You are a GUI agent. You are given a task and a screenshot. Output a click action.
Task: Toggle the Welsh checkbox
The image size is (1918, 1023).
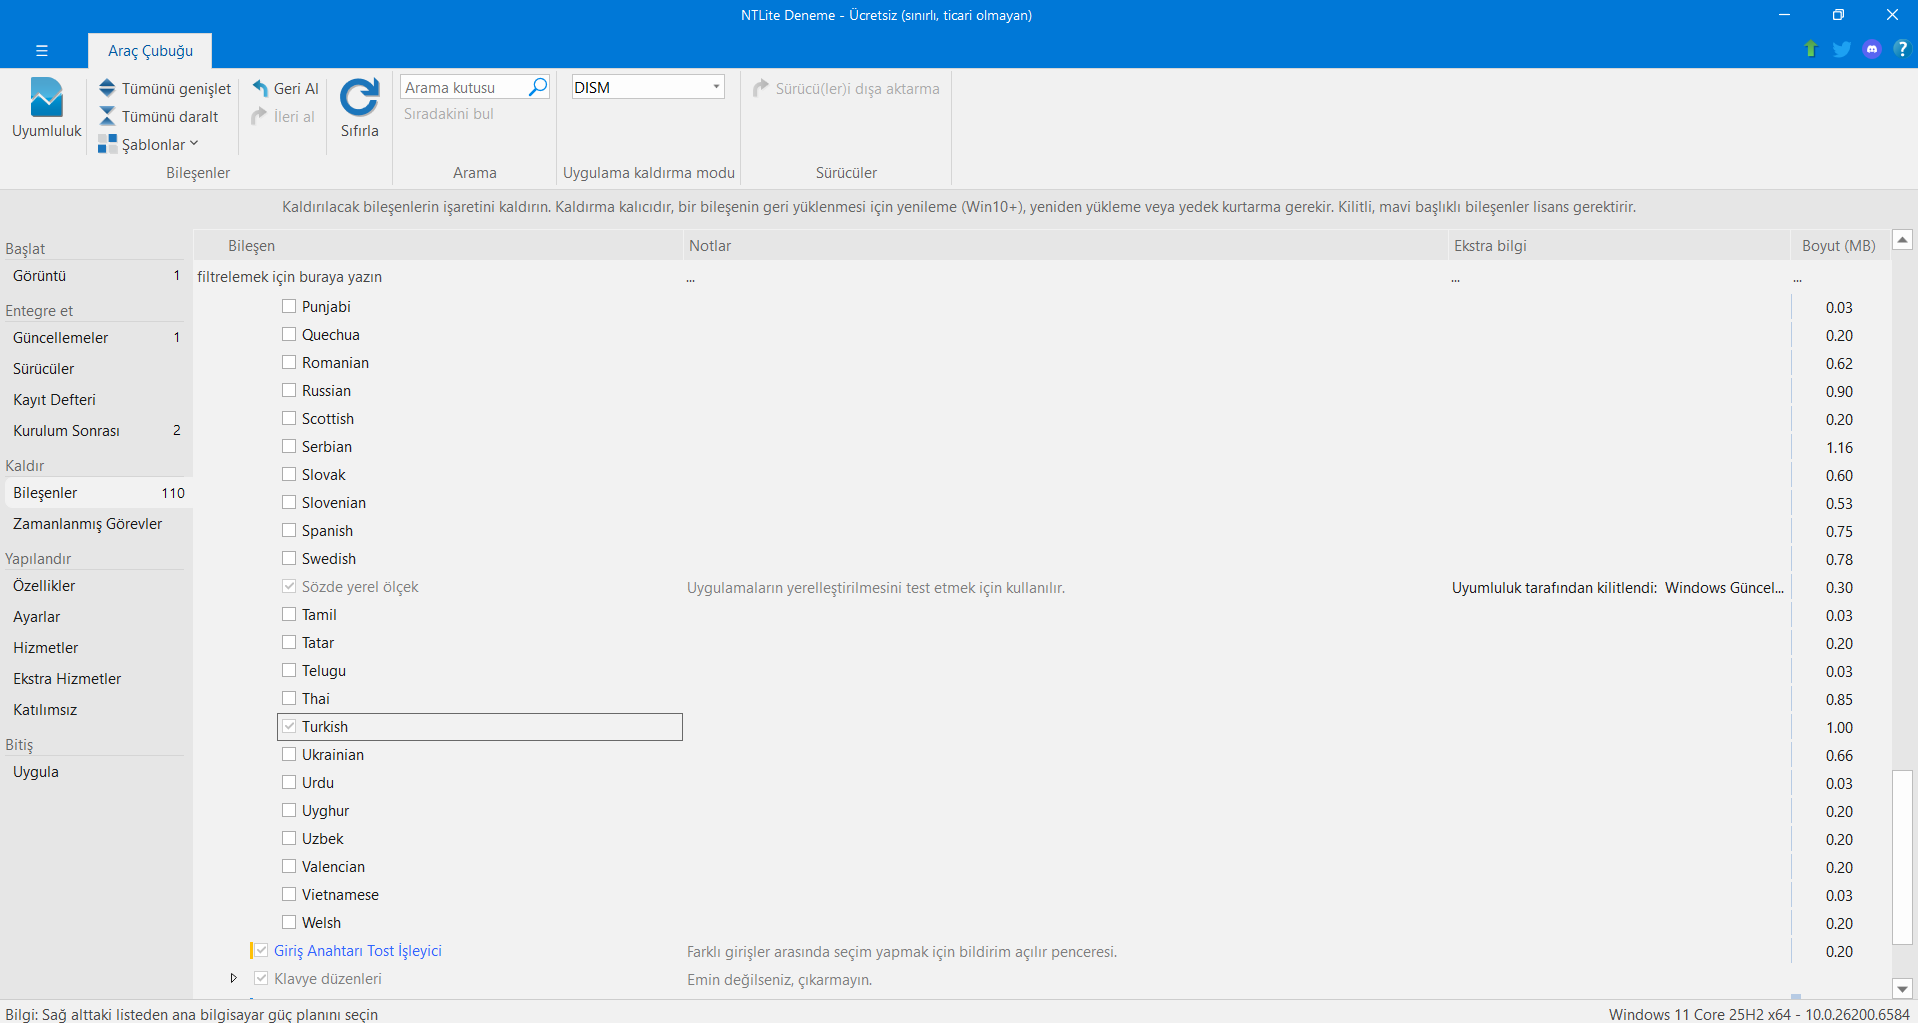(289, 922)
